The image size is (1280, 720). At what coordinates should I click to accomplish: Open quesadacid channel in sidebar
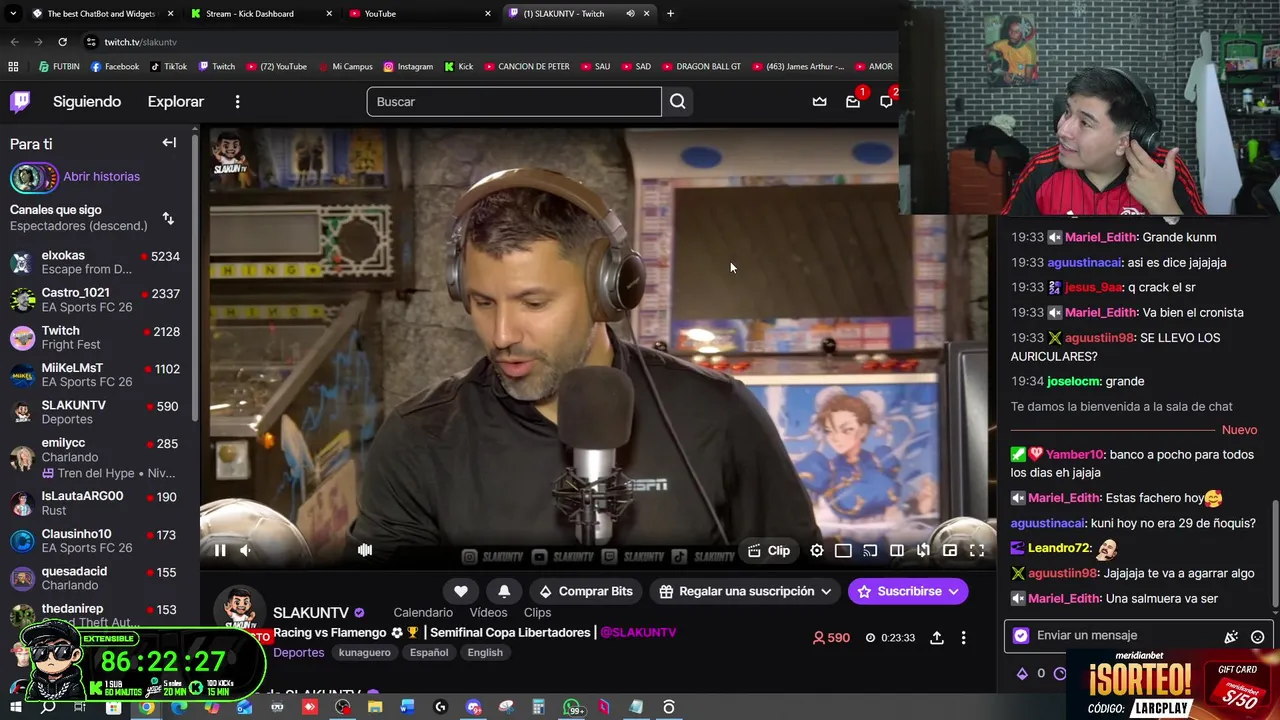pos(98,578)
